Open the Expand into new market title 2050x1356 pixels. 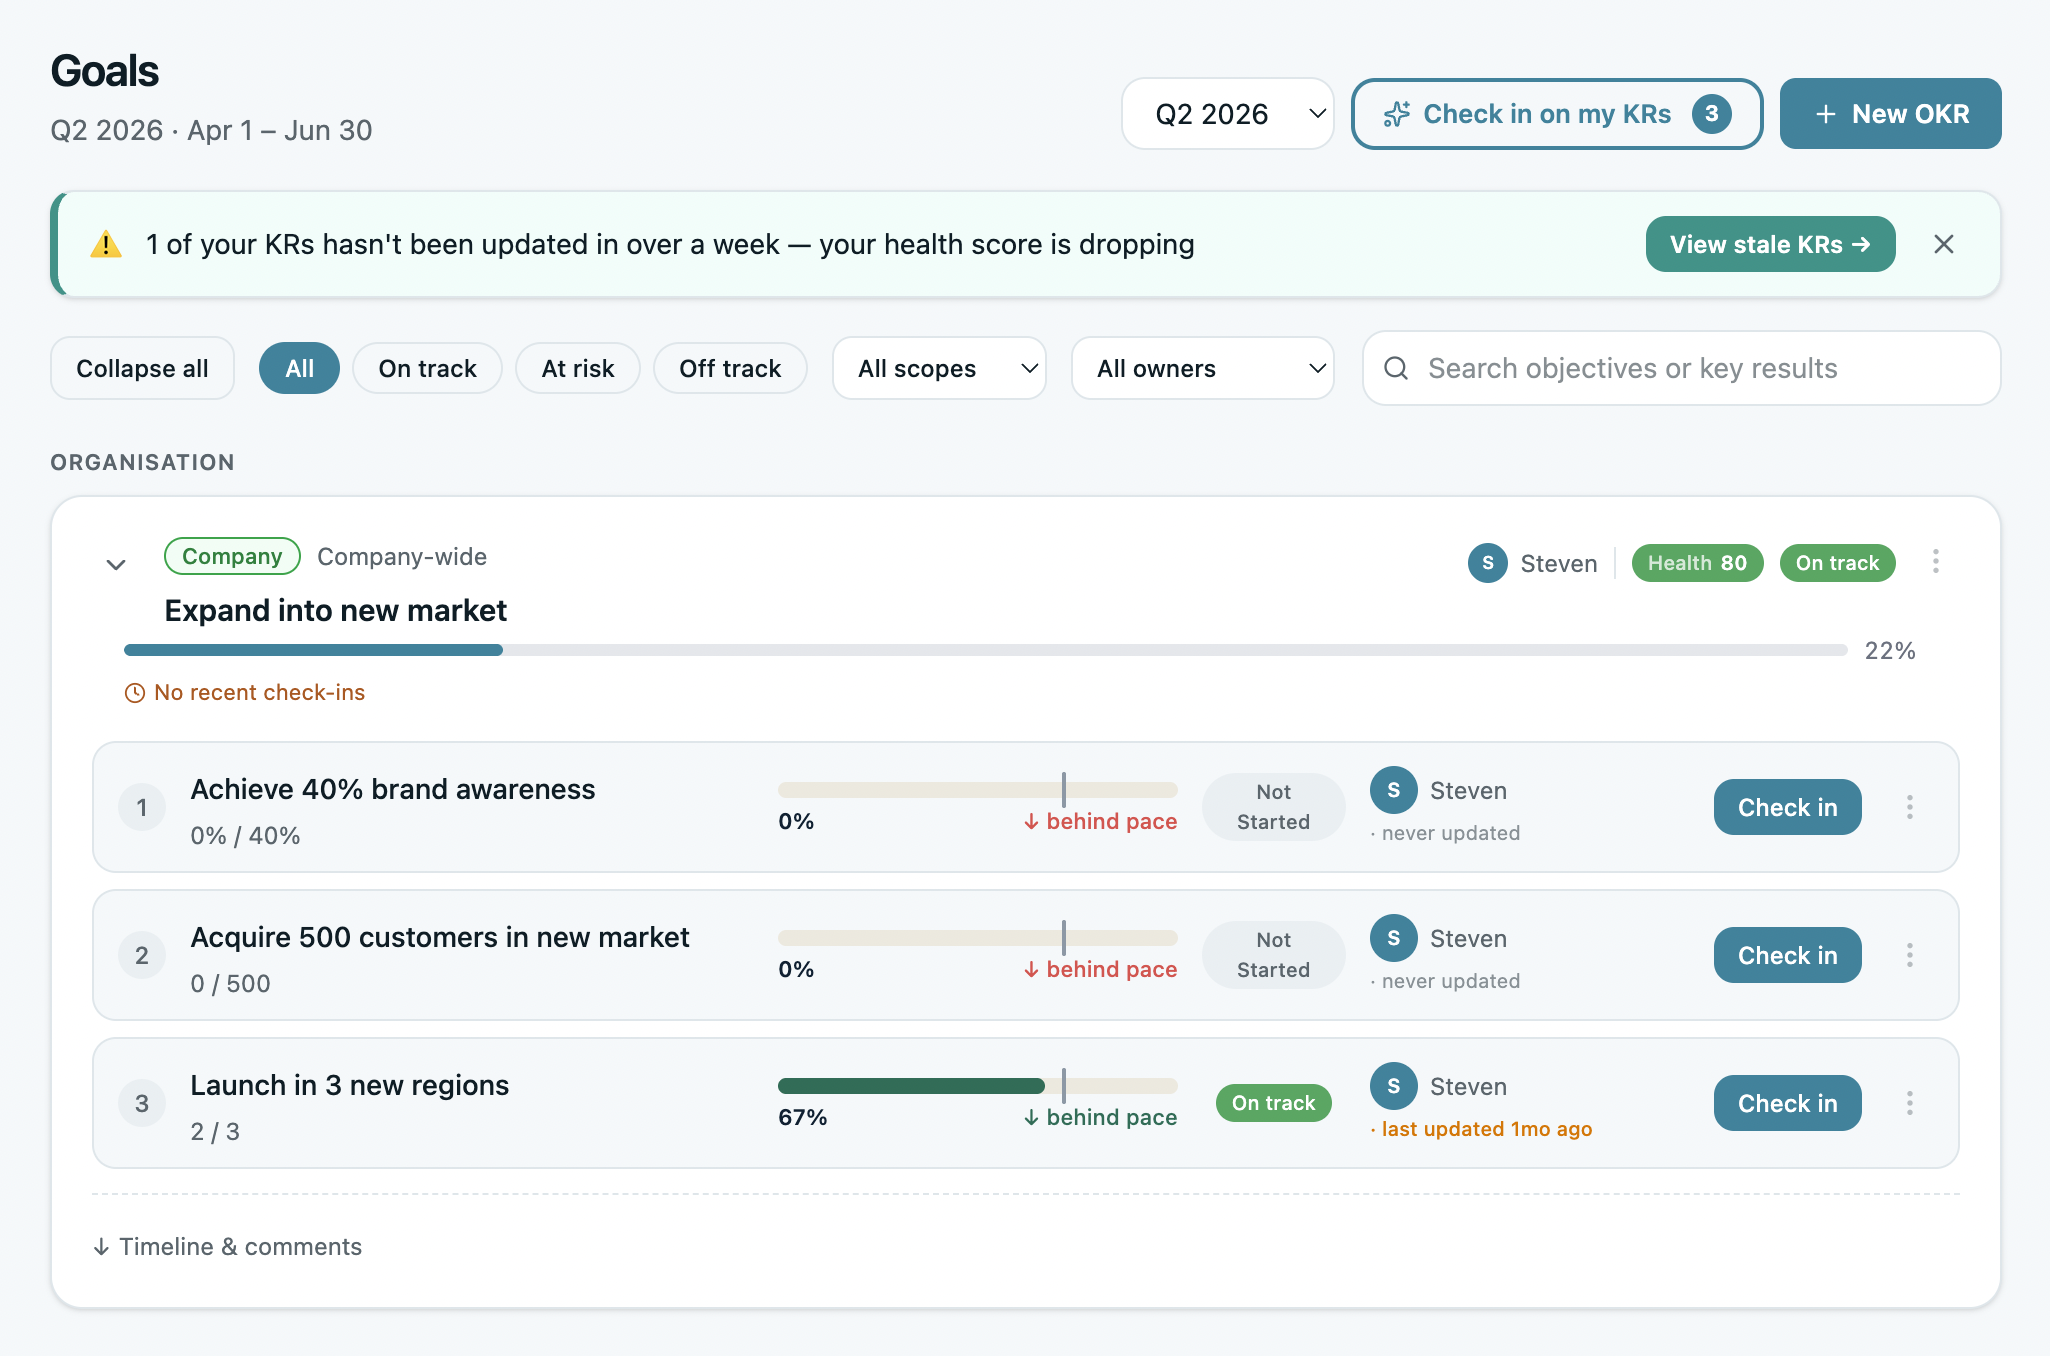335,610
